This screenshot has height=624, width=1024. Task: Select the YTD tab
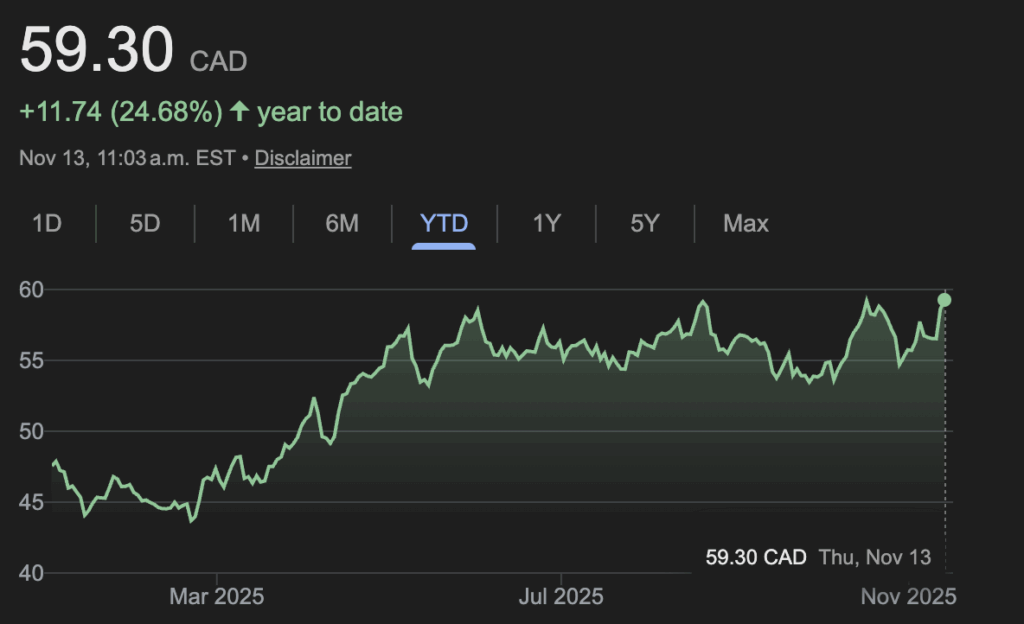444,223
